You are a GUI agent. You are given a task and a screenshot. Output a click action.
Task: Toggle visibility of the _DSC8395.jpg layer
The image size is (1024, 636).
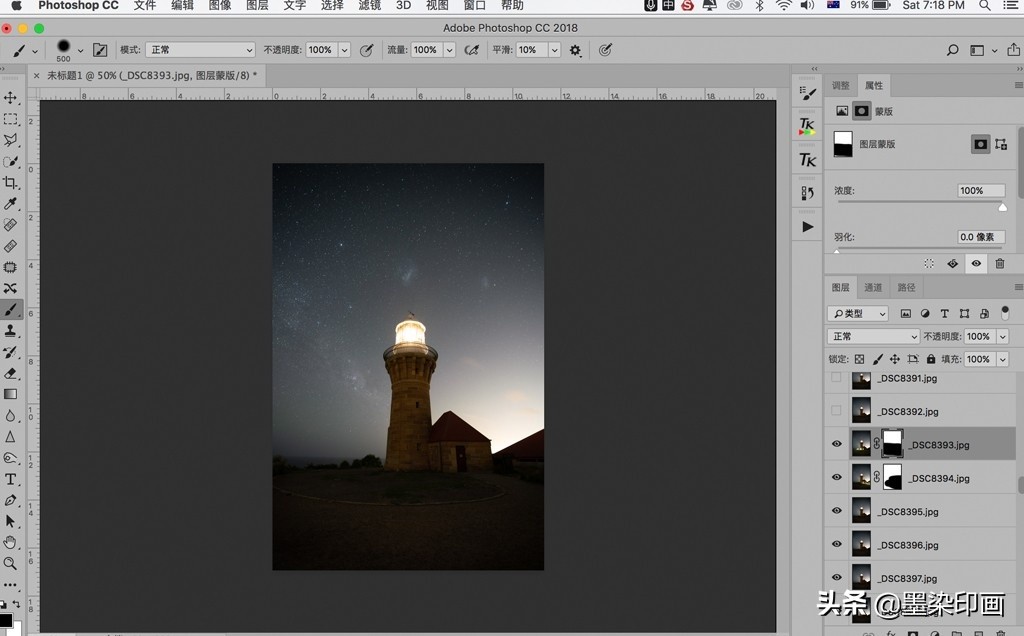pos(837,511)
